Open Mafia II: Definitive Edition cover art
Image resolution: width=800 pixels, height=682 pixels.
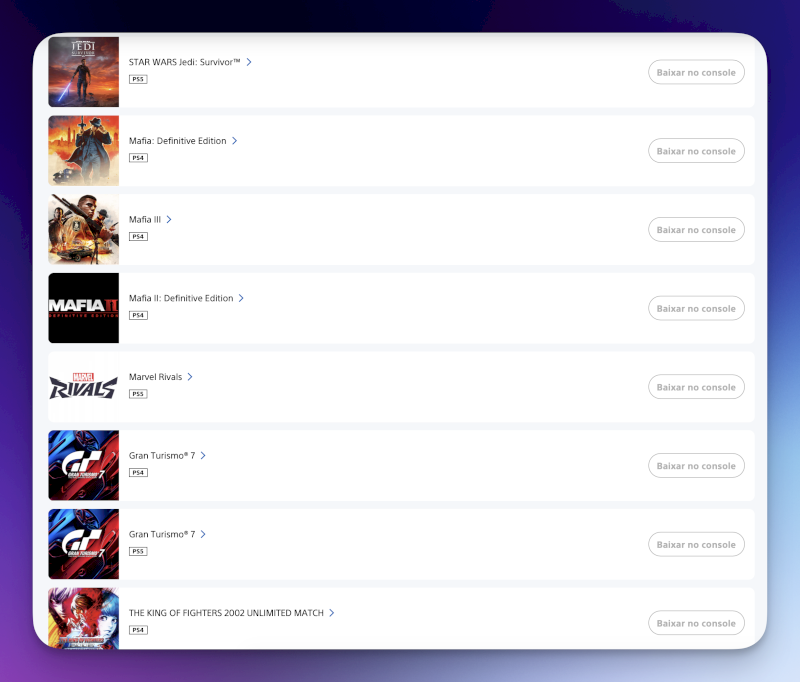(x=84, y=308)
